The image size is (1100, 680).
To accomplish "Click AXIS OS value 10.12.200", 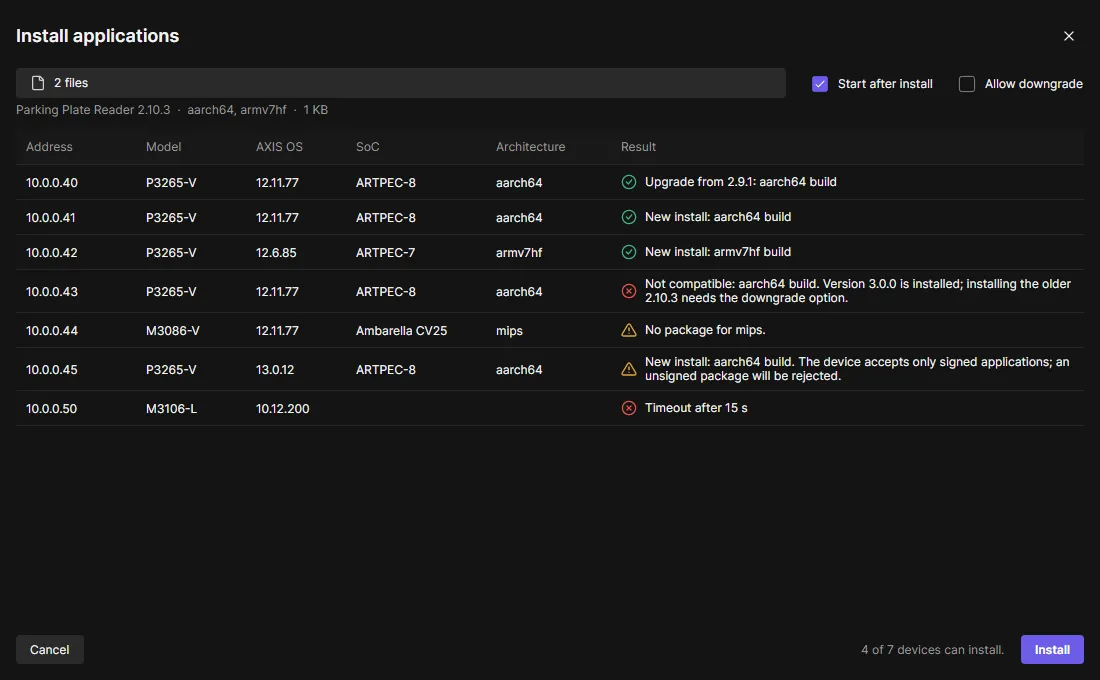I will click(x=283, y=408).
